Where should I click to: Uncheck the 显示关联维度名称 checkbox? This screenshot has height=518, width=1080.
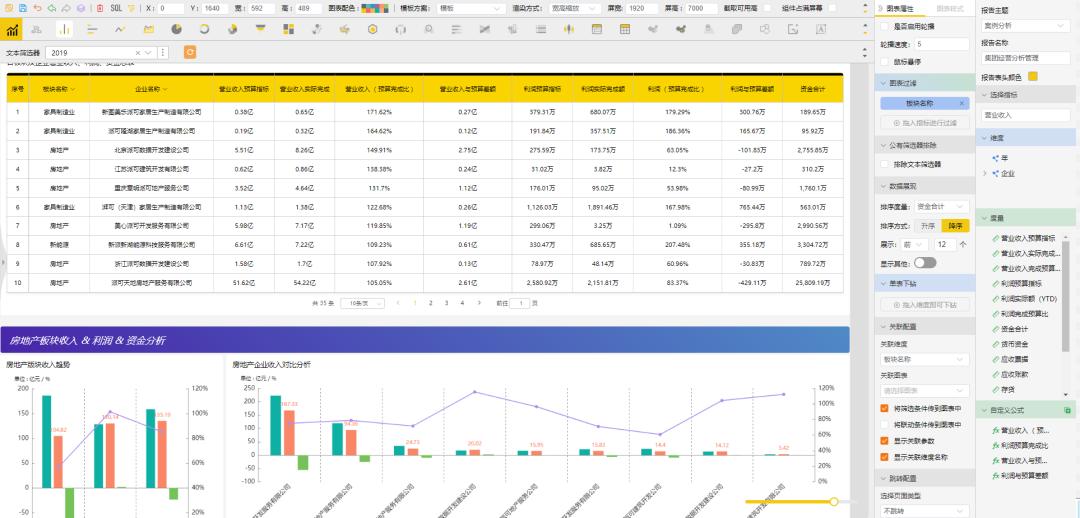[x=885, y=457]
